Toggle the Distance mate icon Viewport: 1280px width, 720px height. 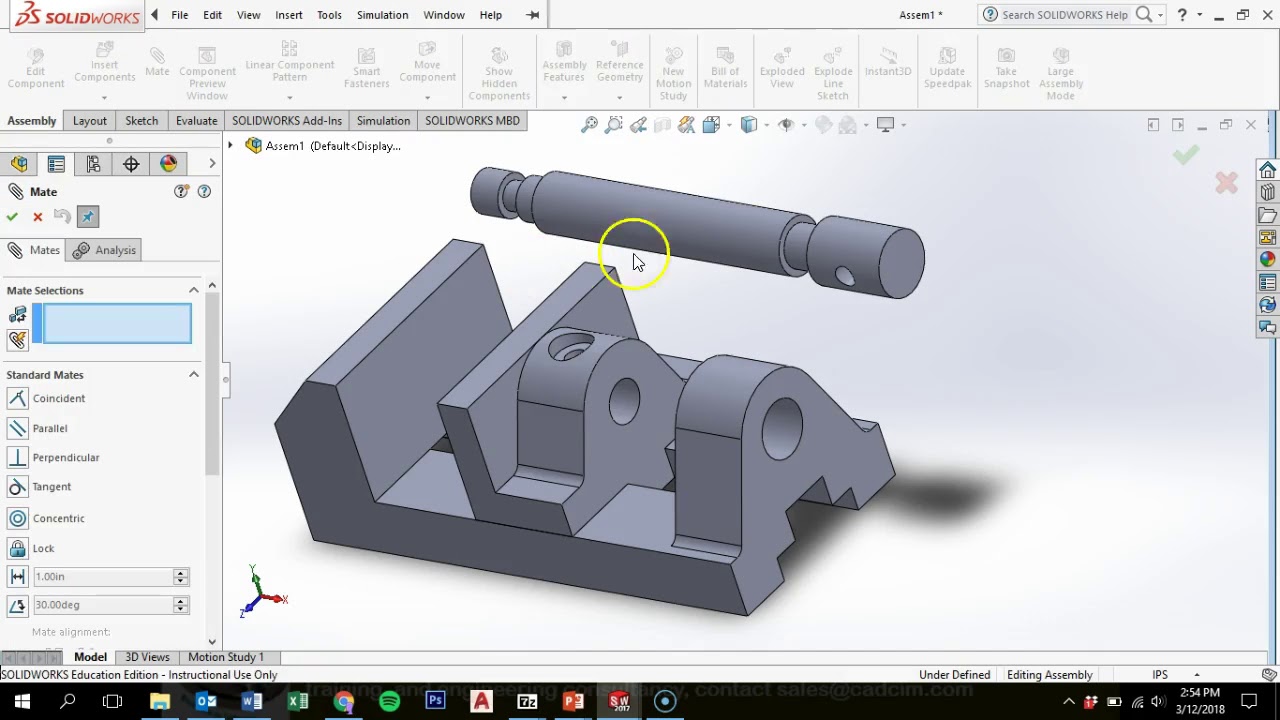(x=17, y=576)
